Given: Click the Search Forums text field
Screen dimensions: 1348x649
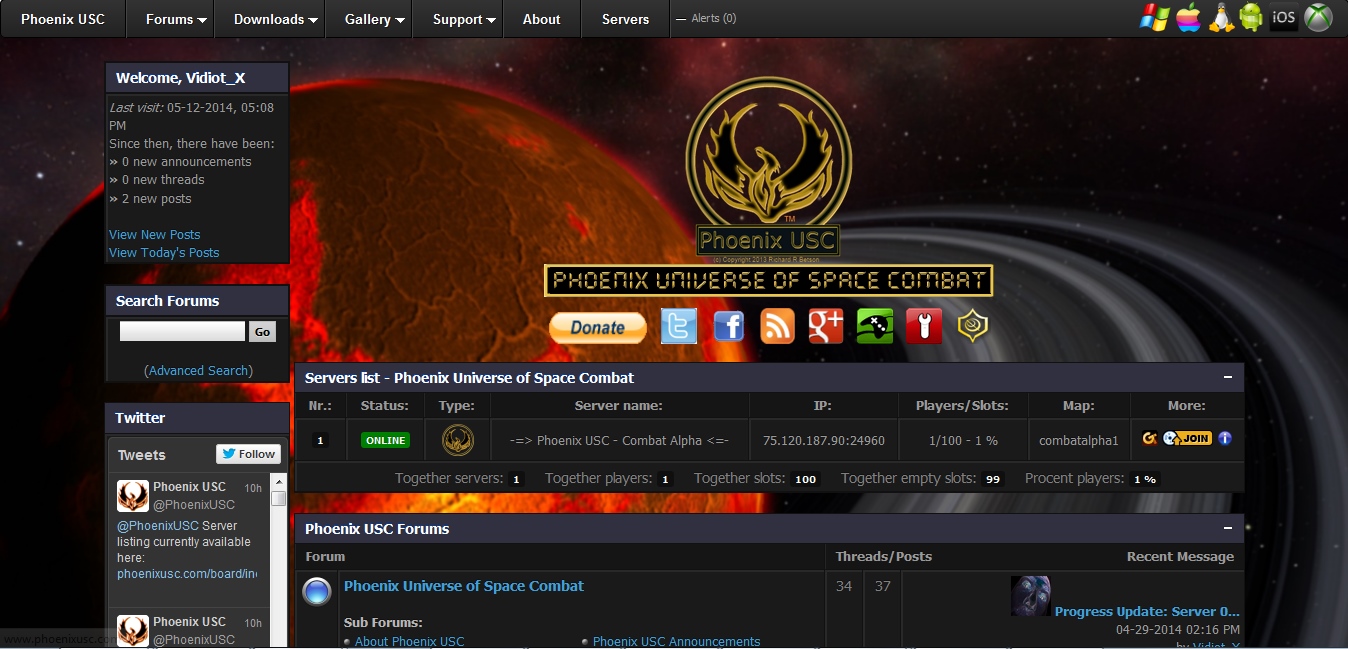Looking at the screenshot, I should coord(182,331).
